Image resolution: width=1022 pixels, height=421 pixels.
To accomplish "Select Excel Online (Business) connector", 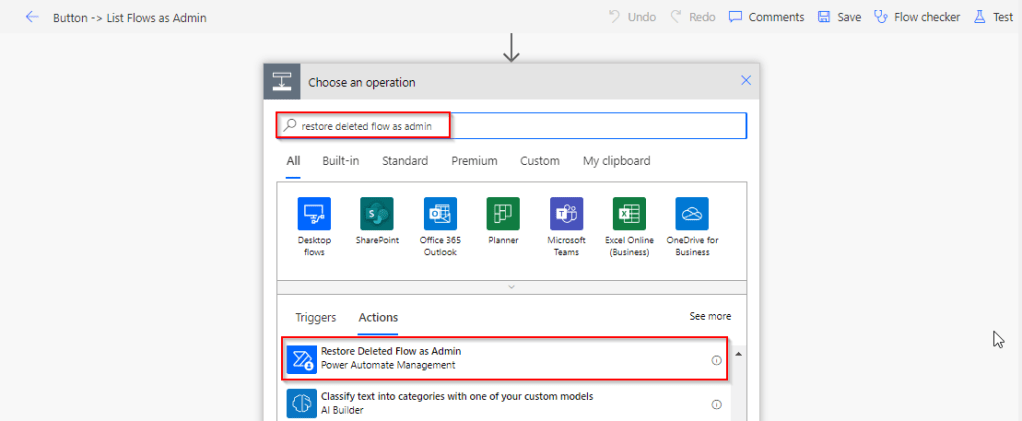I will (x=629, y=214).
